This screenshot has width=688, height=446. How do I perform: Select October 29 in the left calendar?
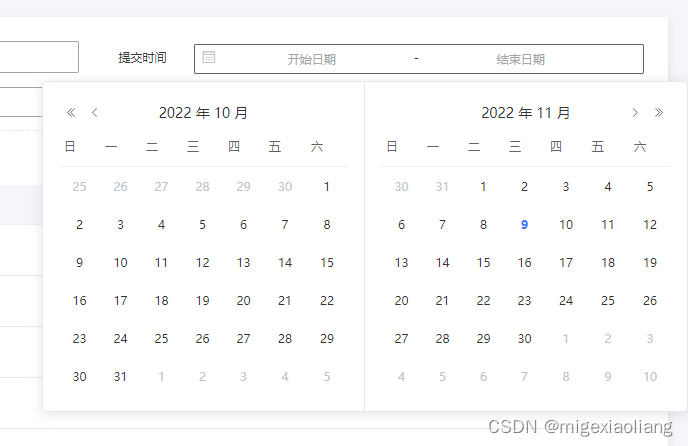[x=326, y=338]
